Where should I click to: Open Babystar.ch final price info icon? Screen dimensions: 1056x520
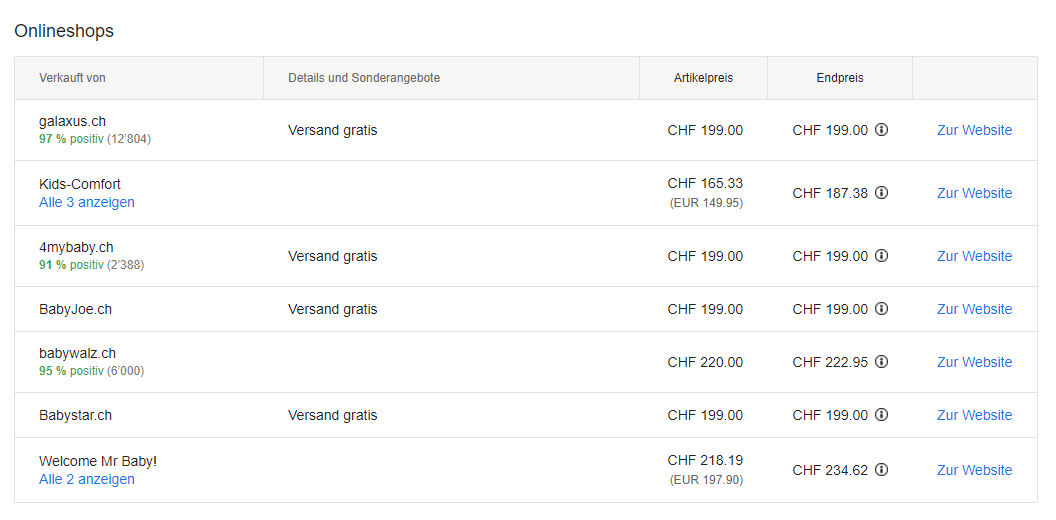click(881, 415)
